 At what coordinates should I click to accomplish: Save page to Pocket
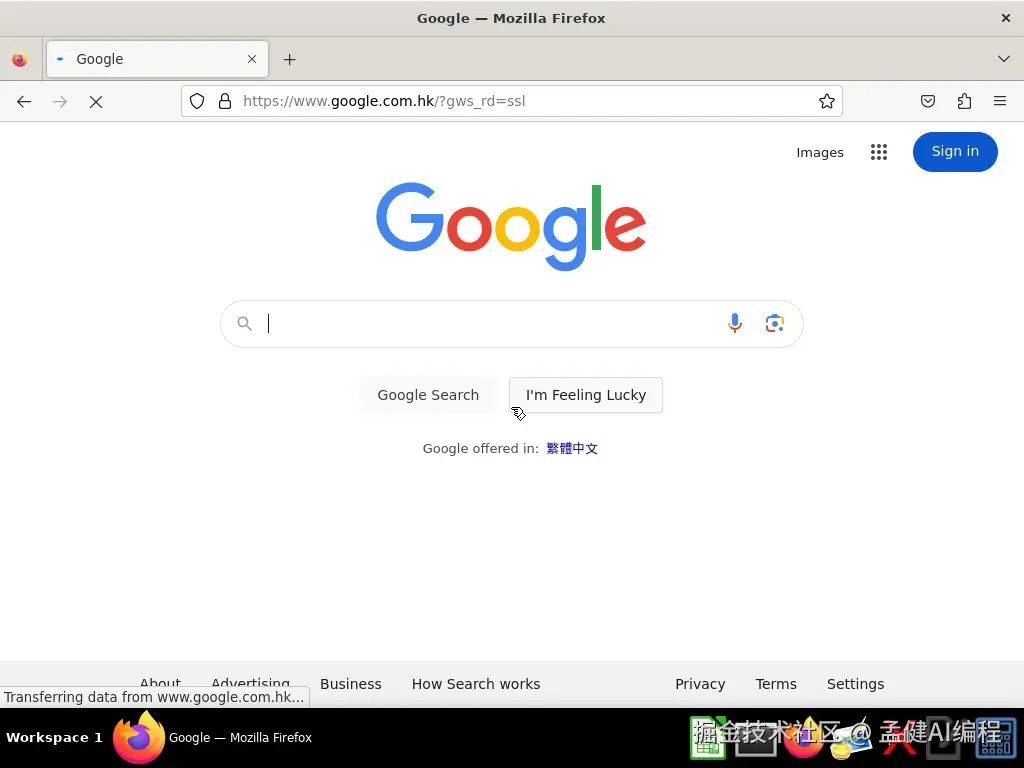coord(928,101)
